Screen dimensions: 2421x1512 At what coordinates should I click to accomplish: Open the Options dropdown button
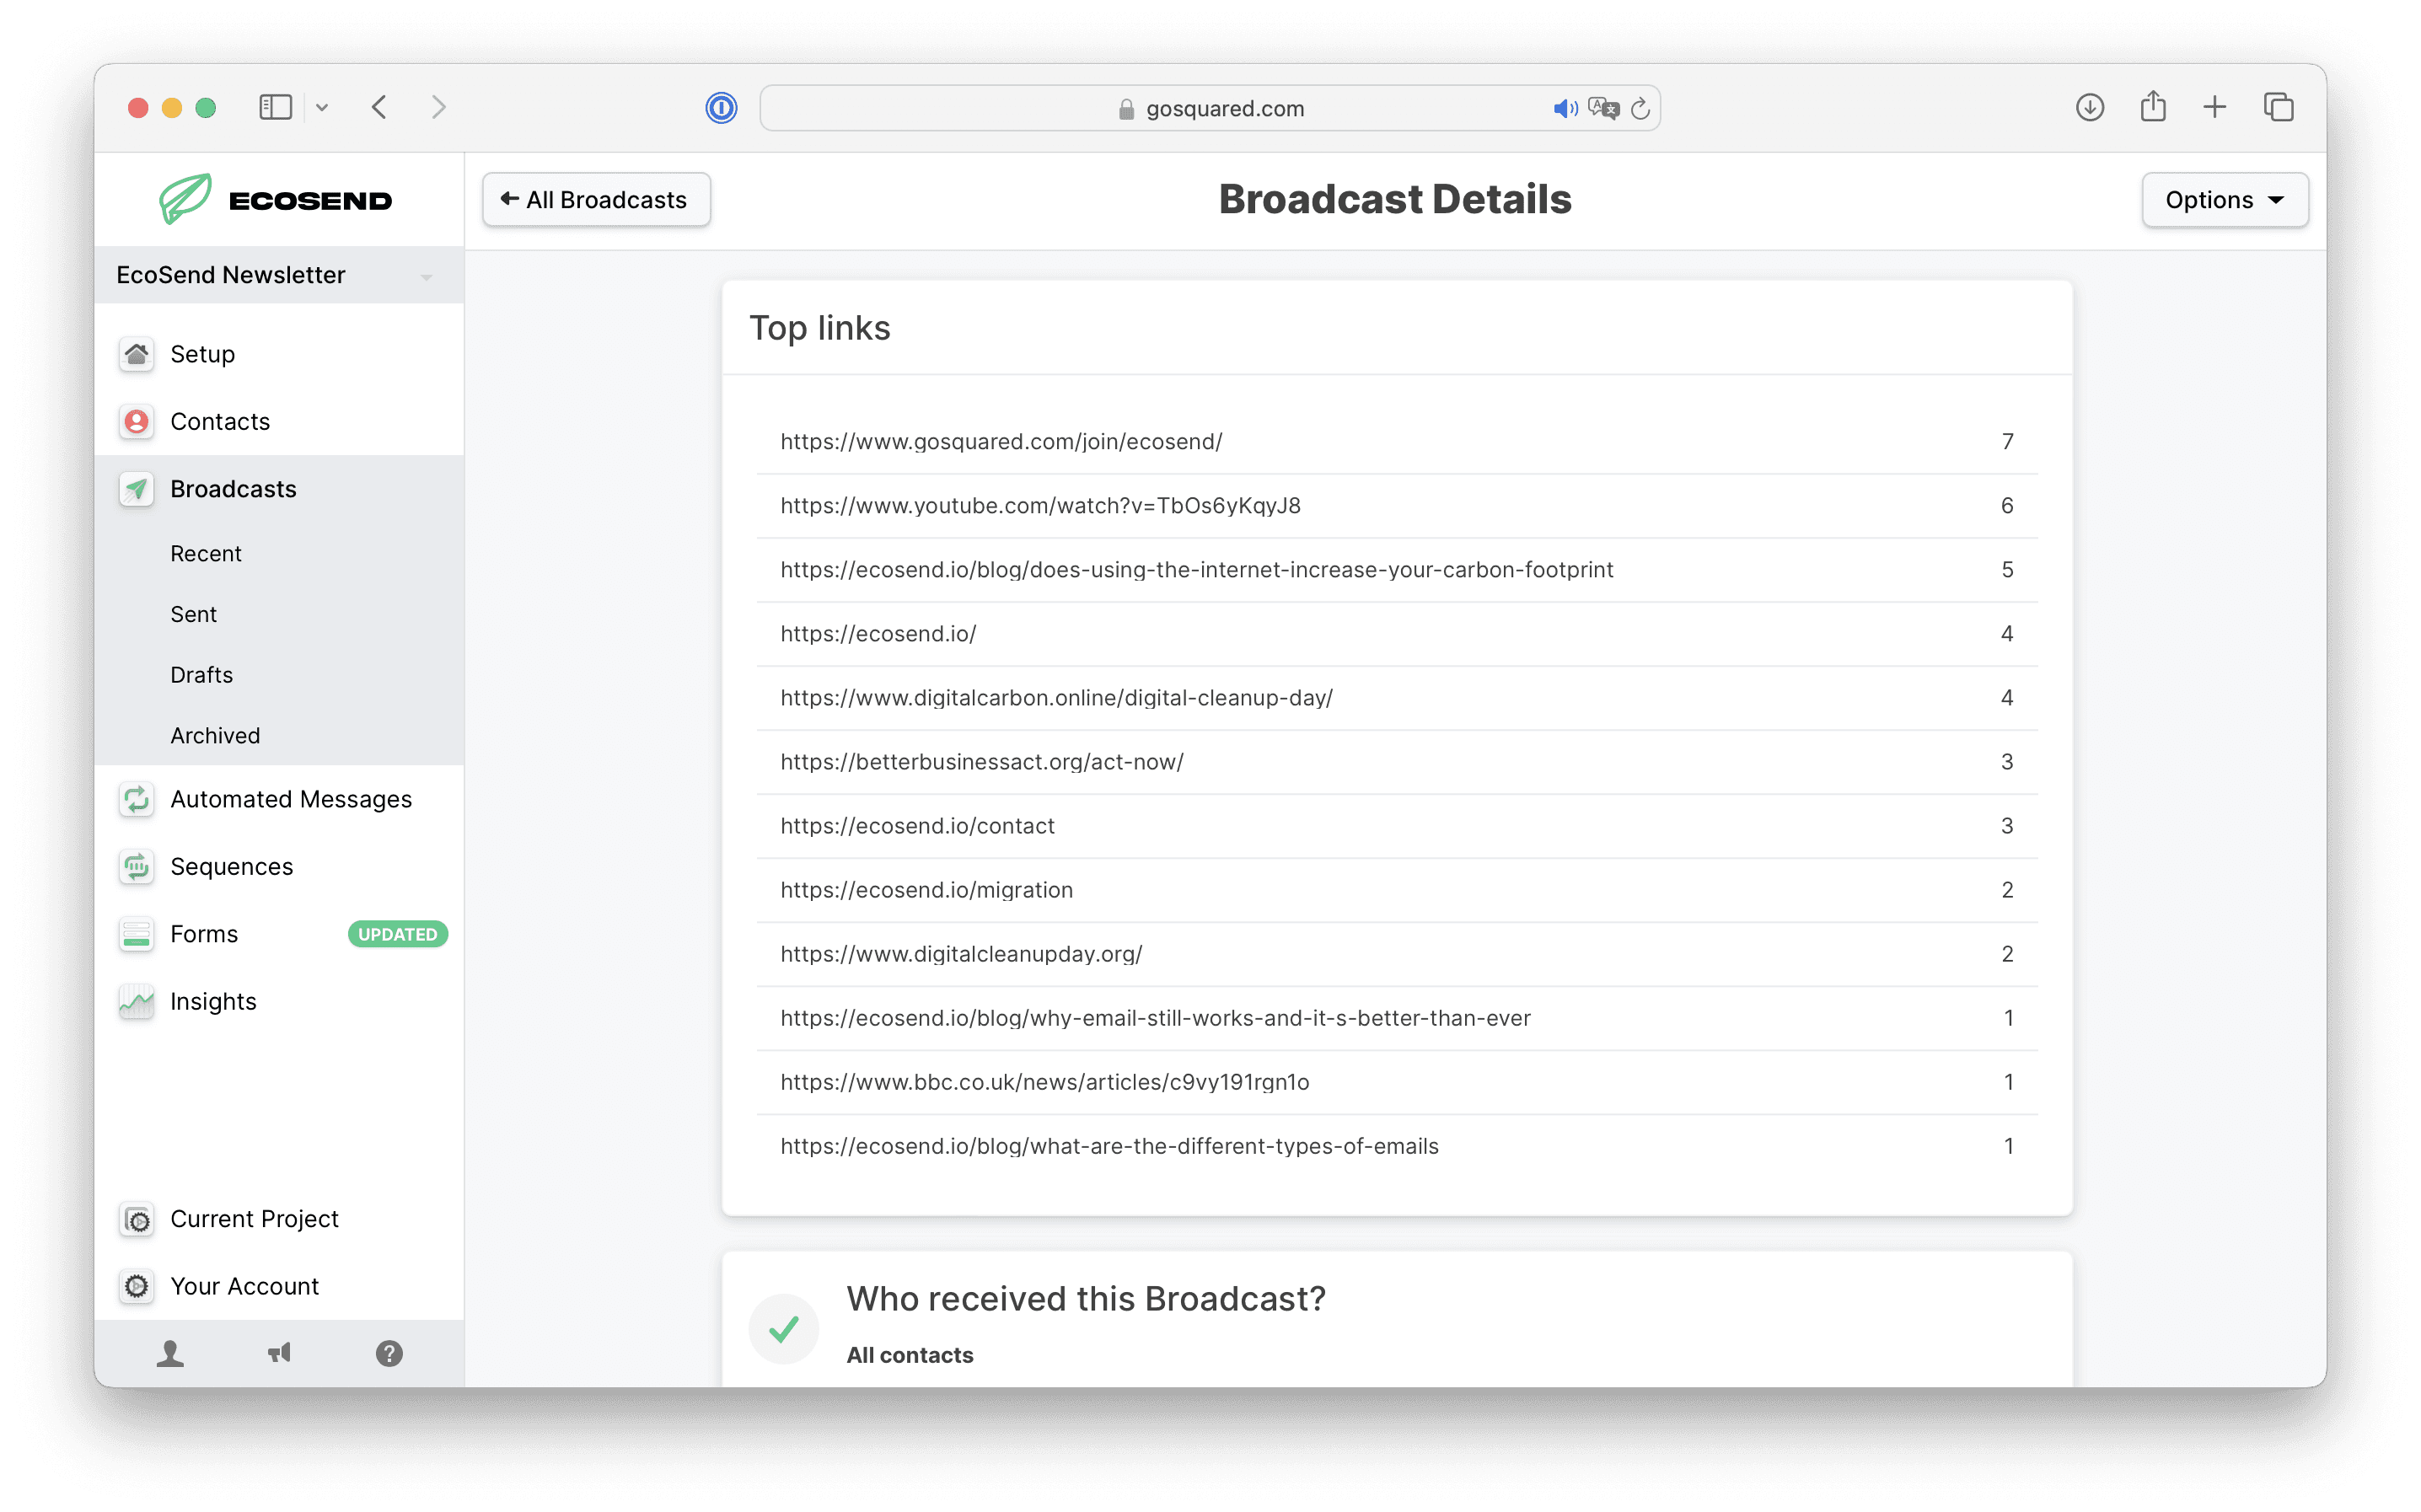pyautogui.click(x=2225, y=200)
